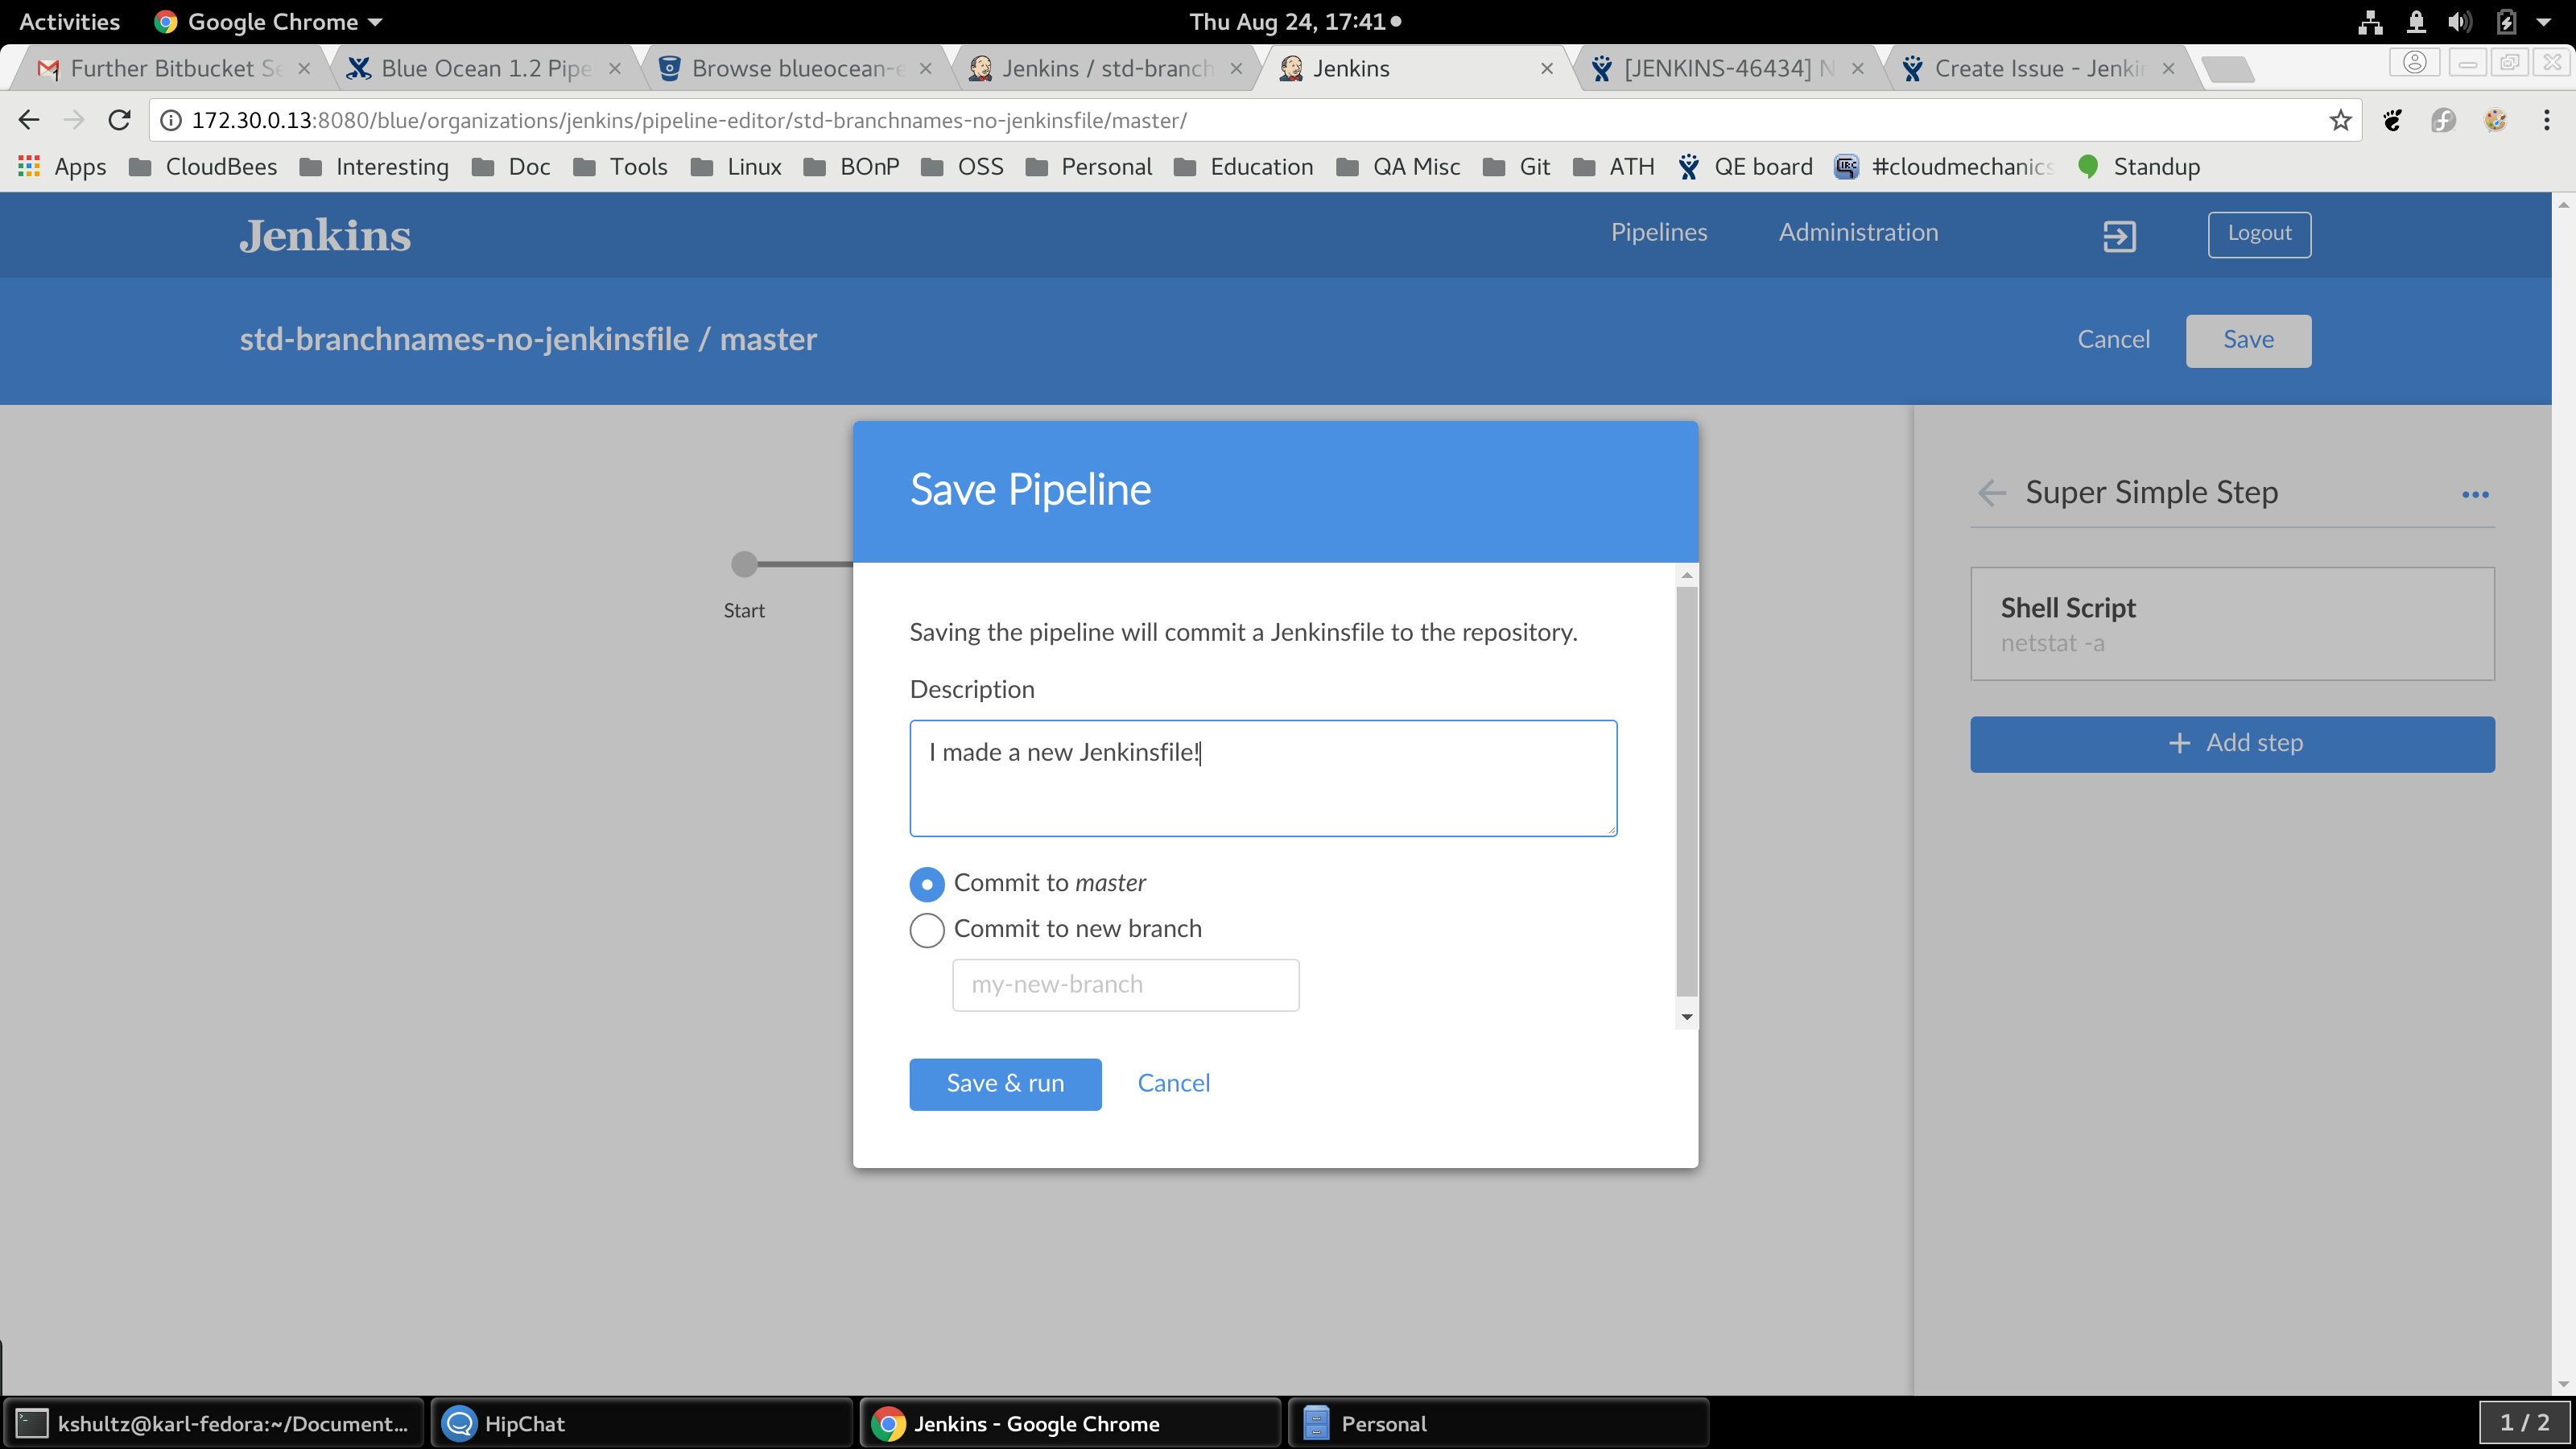Click the volume icon in system tray
This screenshot has height=1449, width=2576.
coord(2459,21)
